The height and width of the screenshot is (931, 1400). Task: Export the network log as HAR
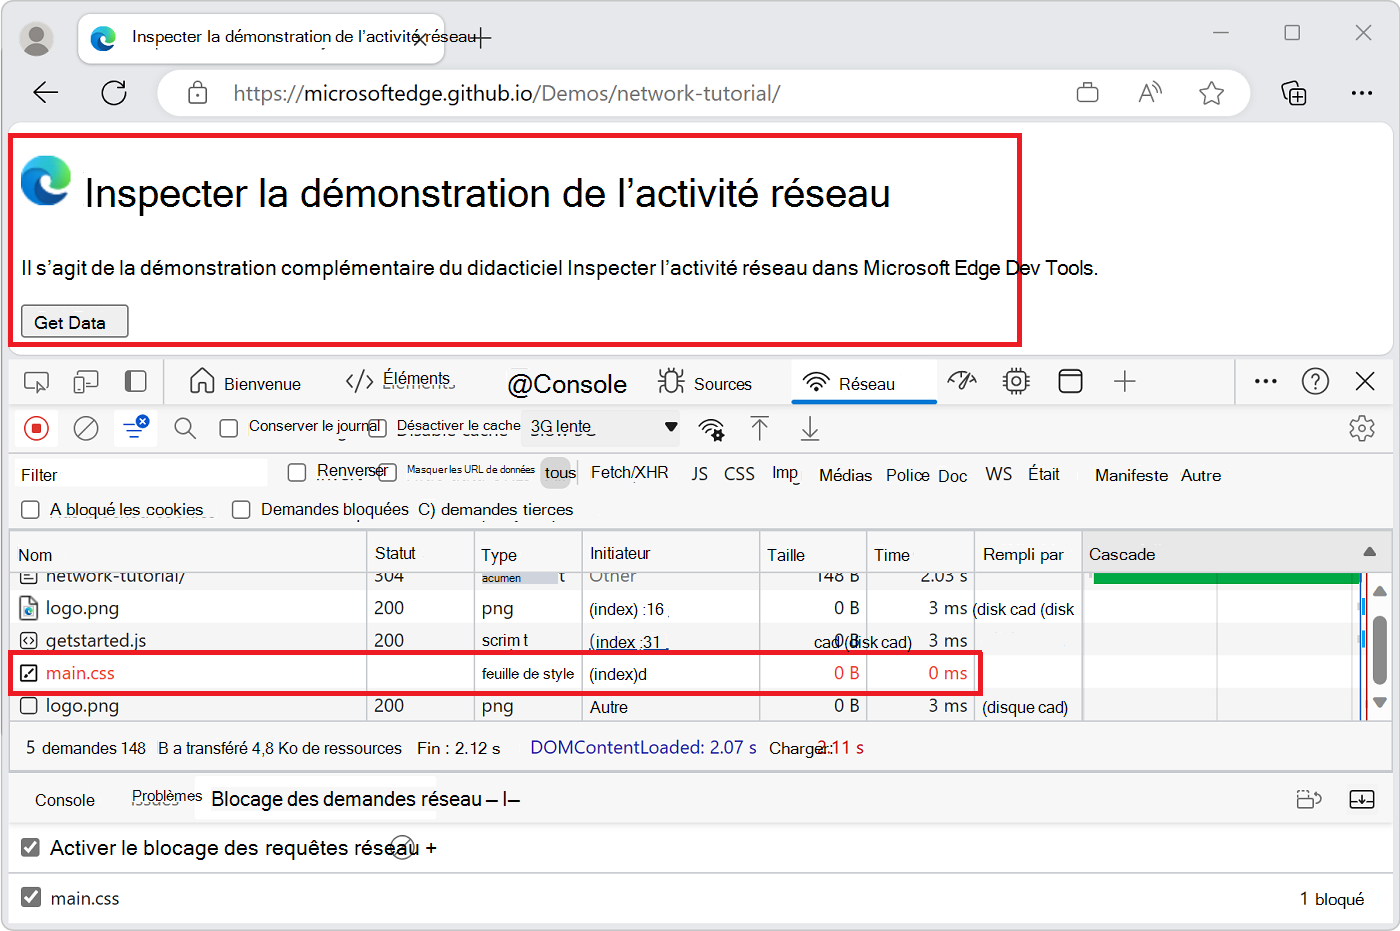tap(809, 428)
